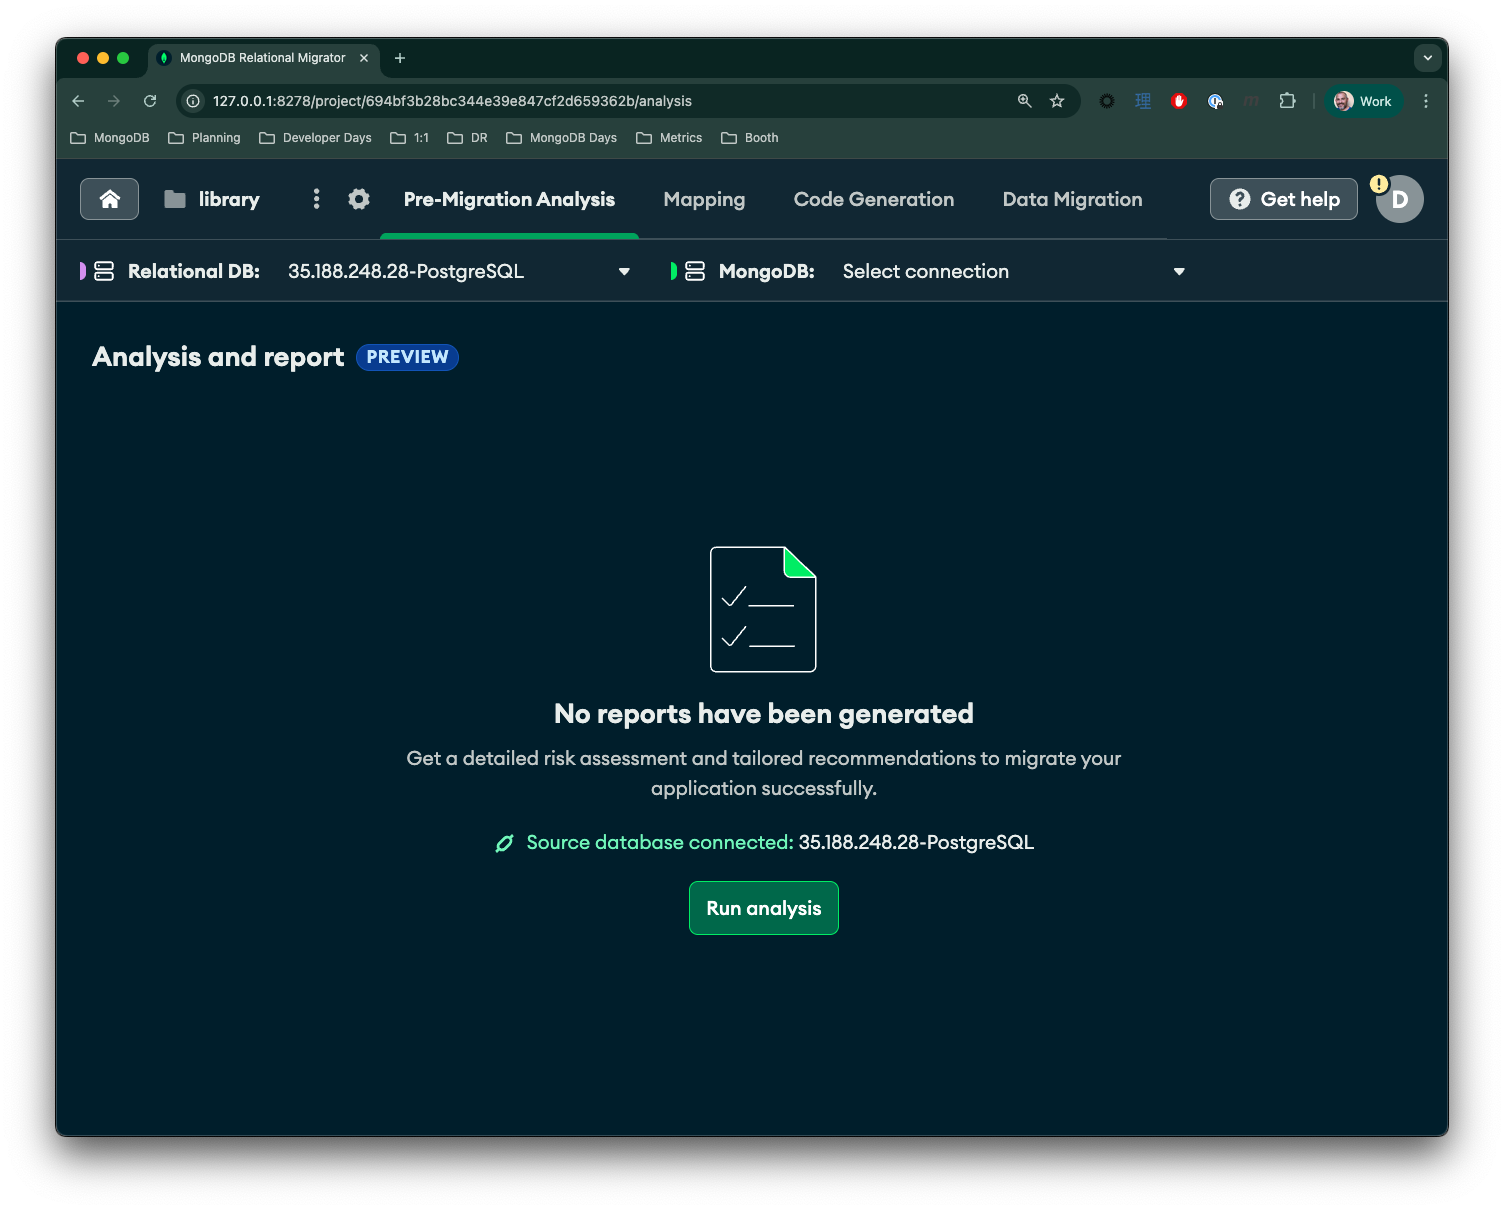This screenshot has width=1504, height=1210.
Task: Click the browser zoom magnifier icon
Action: pos(1024,101)
